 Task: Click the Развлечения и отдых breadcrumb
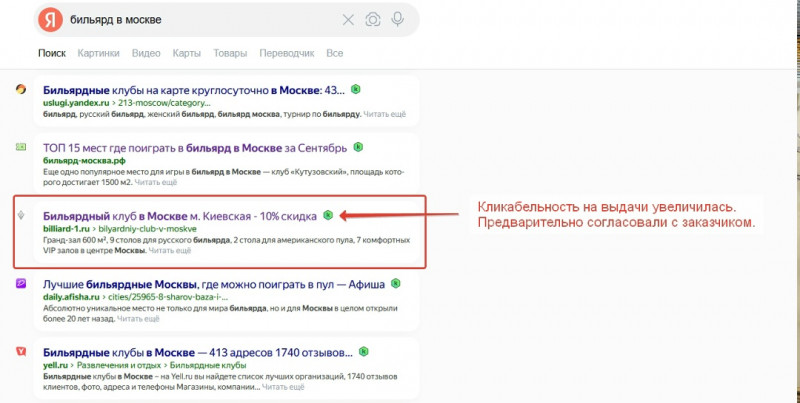[118, 365]
